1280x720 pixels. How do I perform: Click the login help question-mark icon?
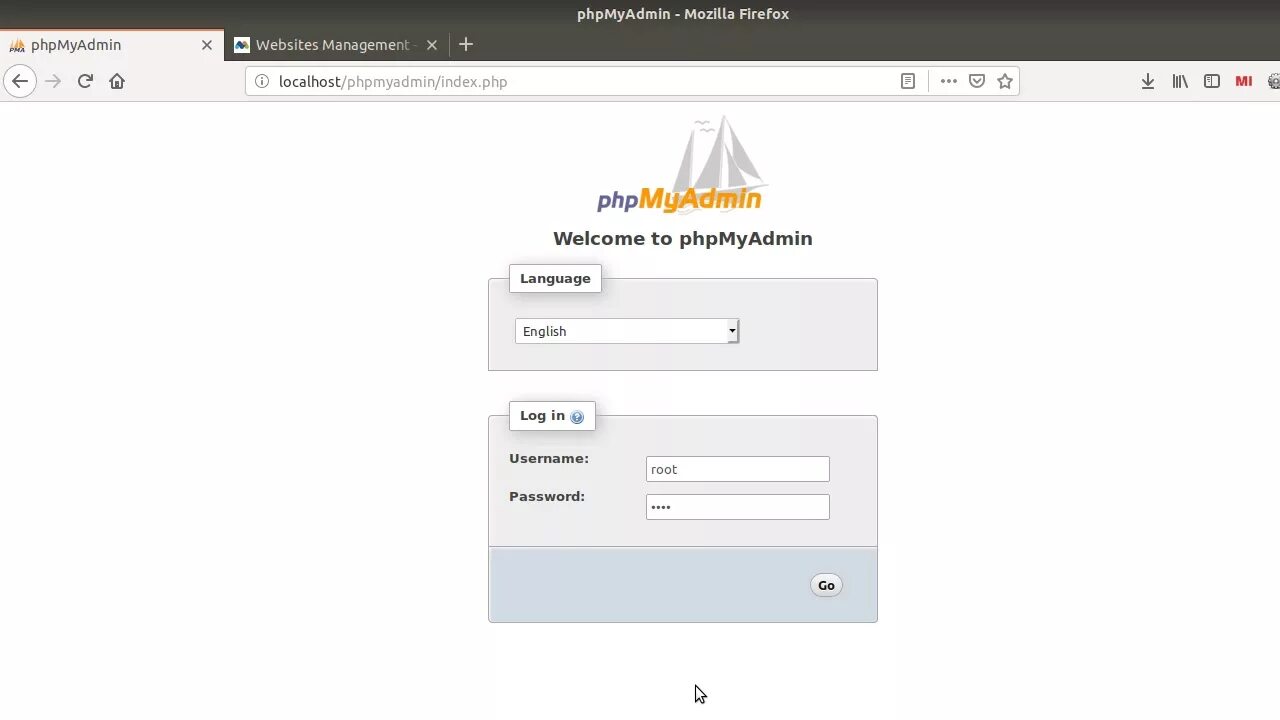click(x=577, y=417)
